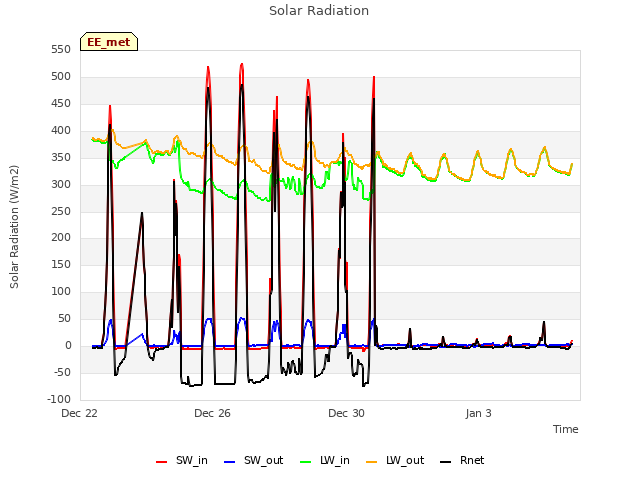Image resolution: width=640 pixels, height=480 pixels.
Task: Click the 350 y-axis tick label
Action: [61, 157]
